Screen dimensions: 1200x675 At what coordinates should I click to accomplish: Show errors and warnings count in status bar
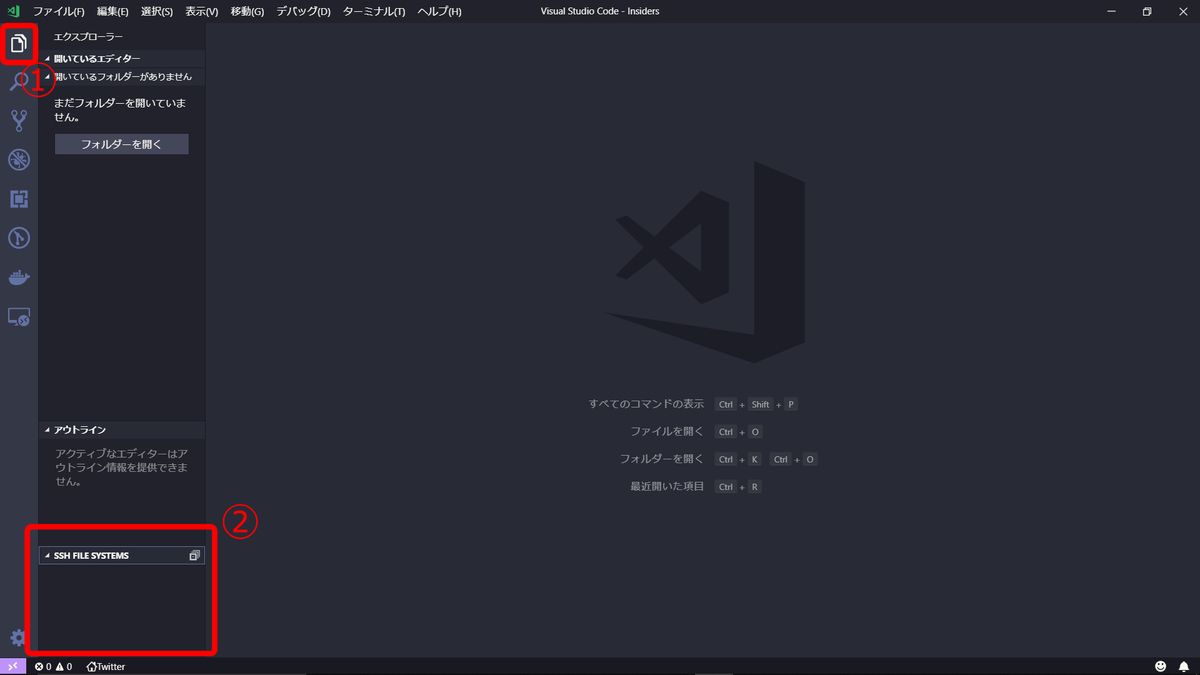(x=53, y=666)
